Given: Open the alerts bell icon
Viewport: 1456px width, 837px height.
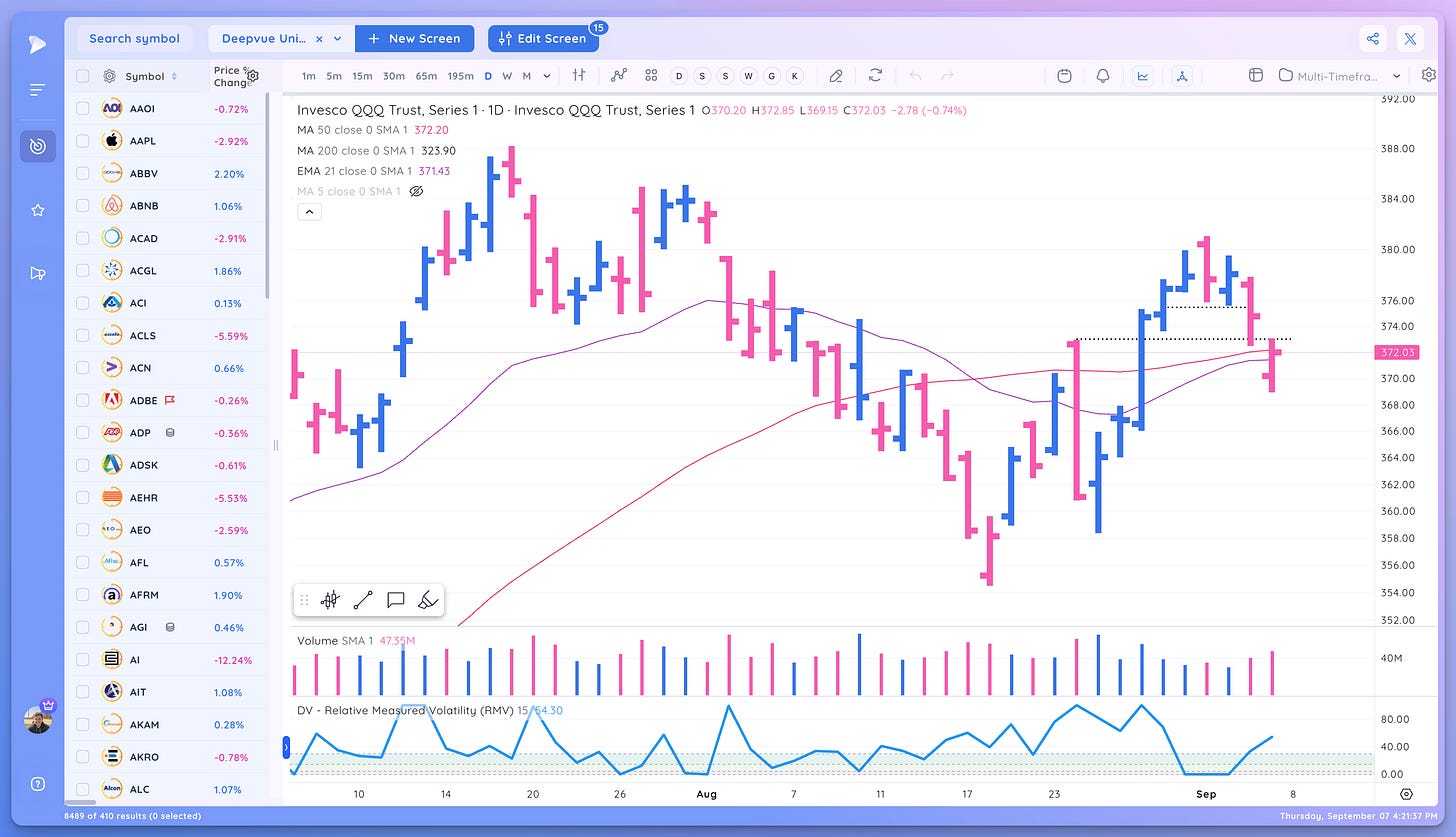Looking at the screenshot, I should [1103, 75].
